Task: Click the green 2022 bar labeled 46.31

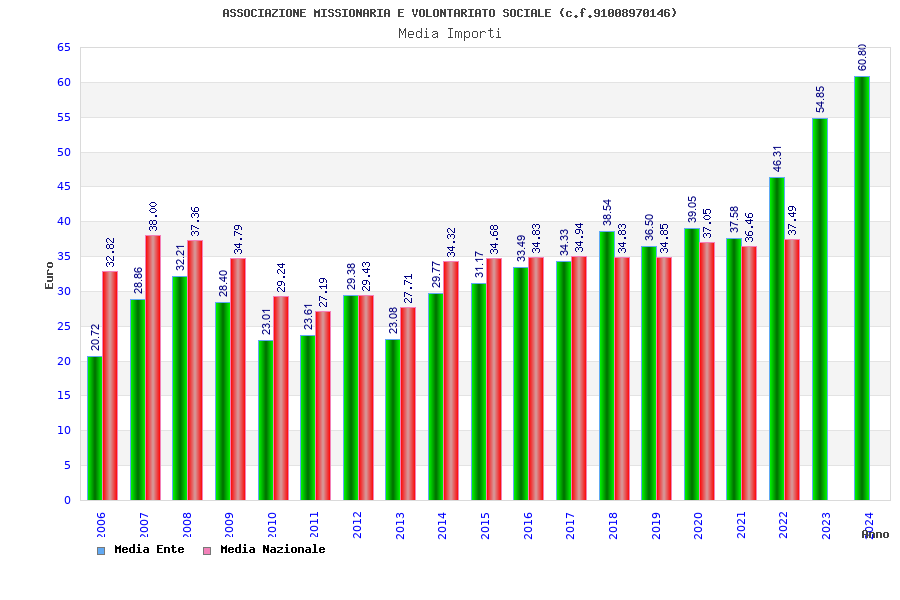Action: (x=777, y=339)
